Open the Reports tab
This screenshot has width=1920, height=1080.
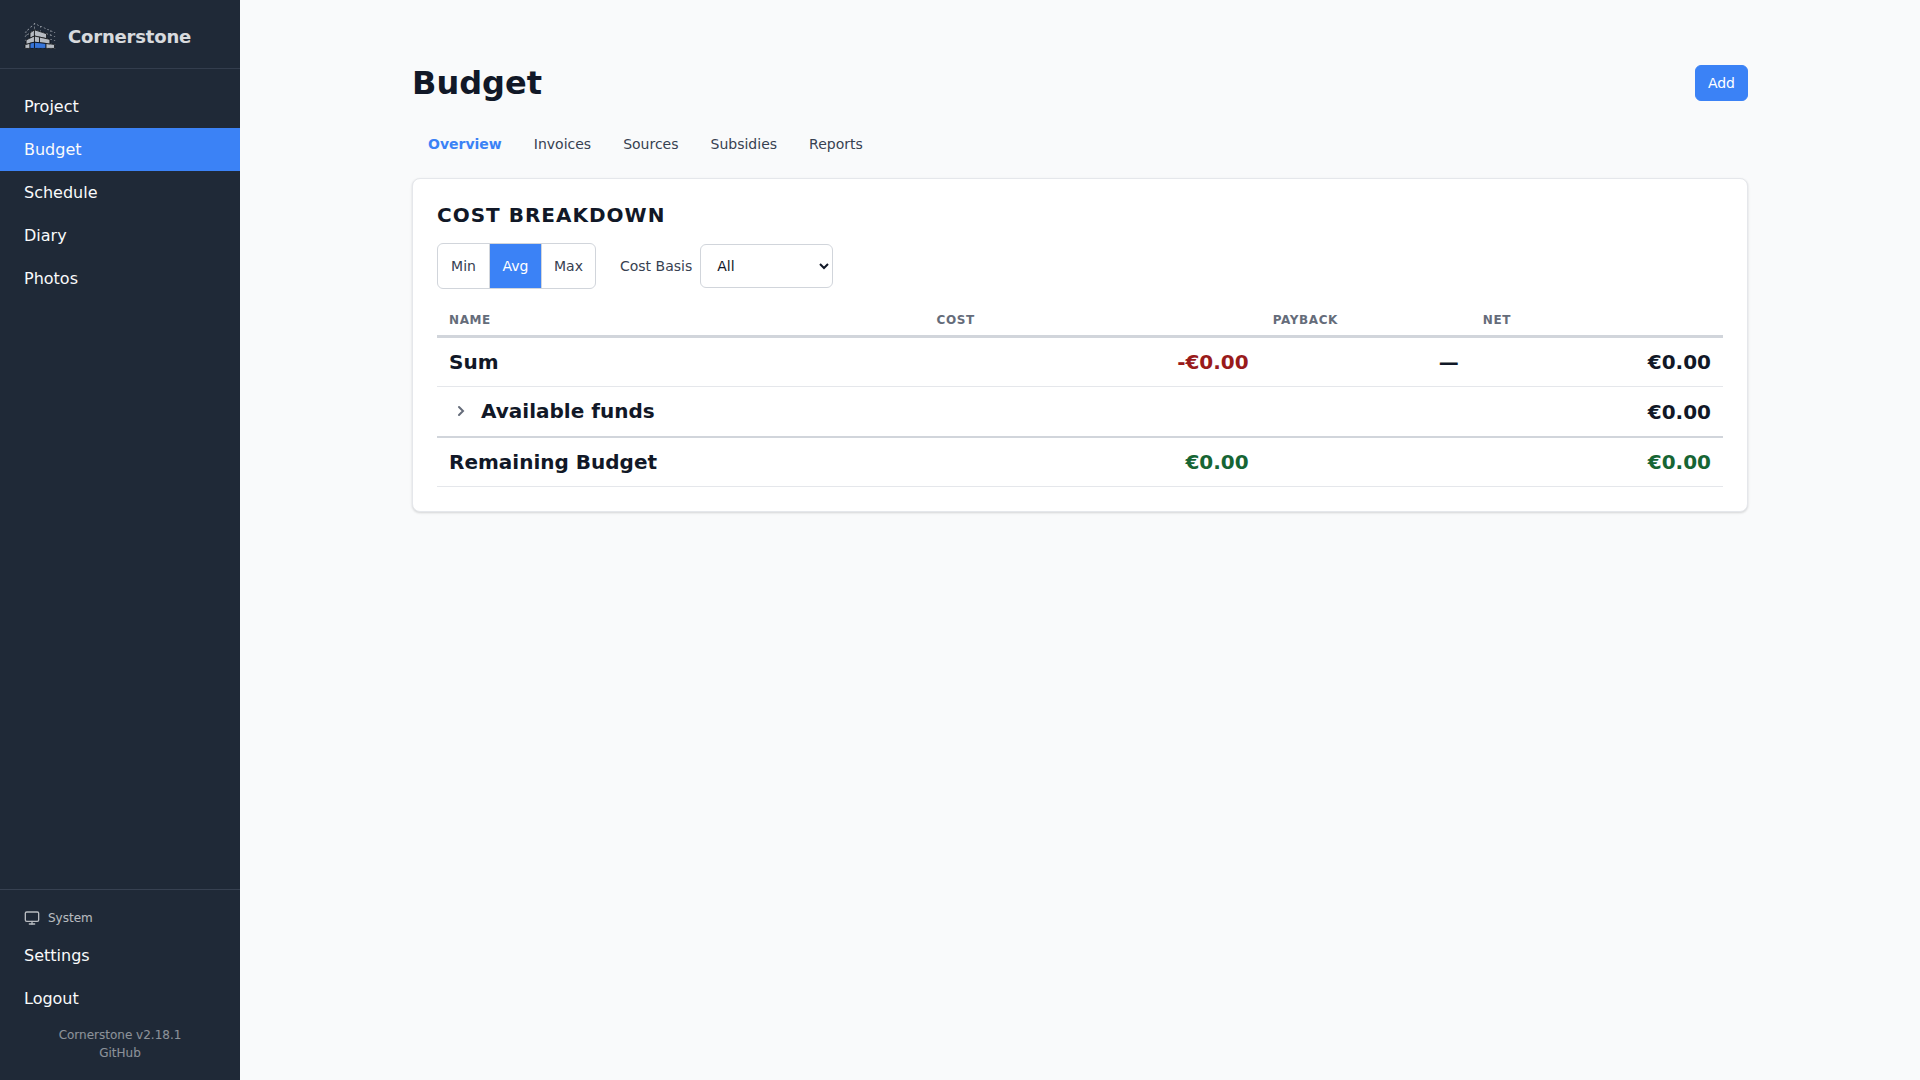(x=836, y=144)
